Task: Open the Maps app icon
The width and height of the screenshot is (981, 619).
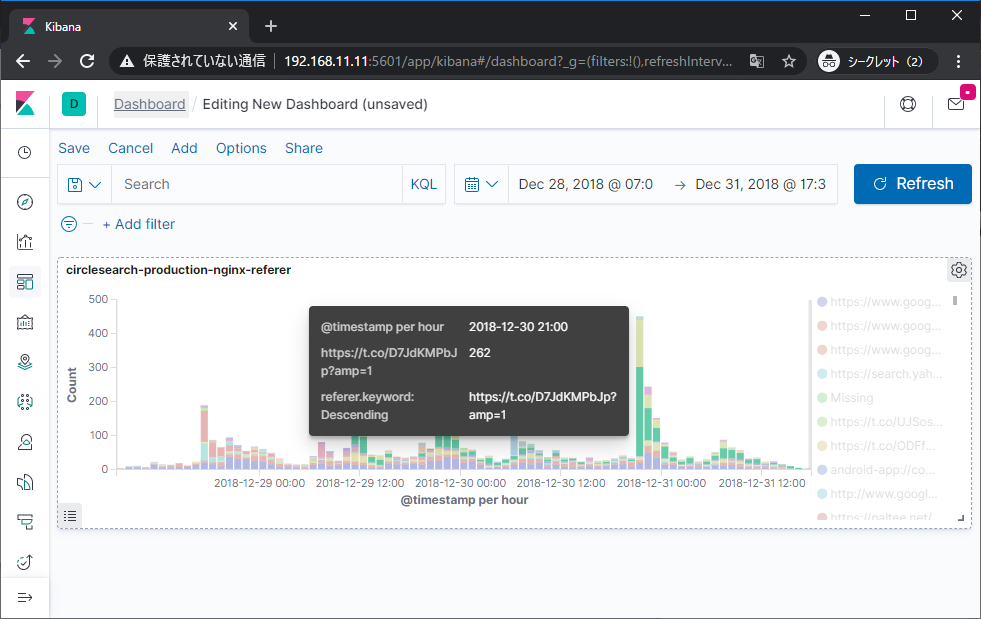Action: point(25,362)
